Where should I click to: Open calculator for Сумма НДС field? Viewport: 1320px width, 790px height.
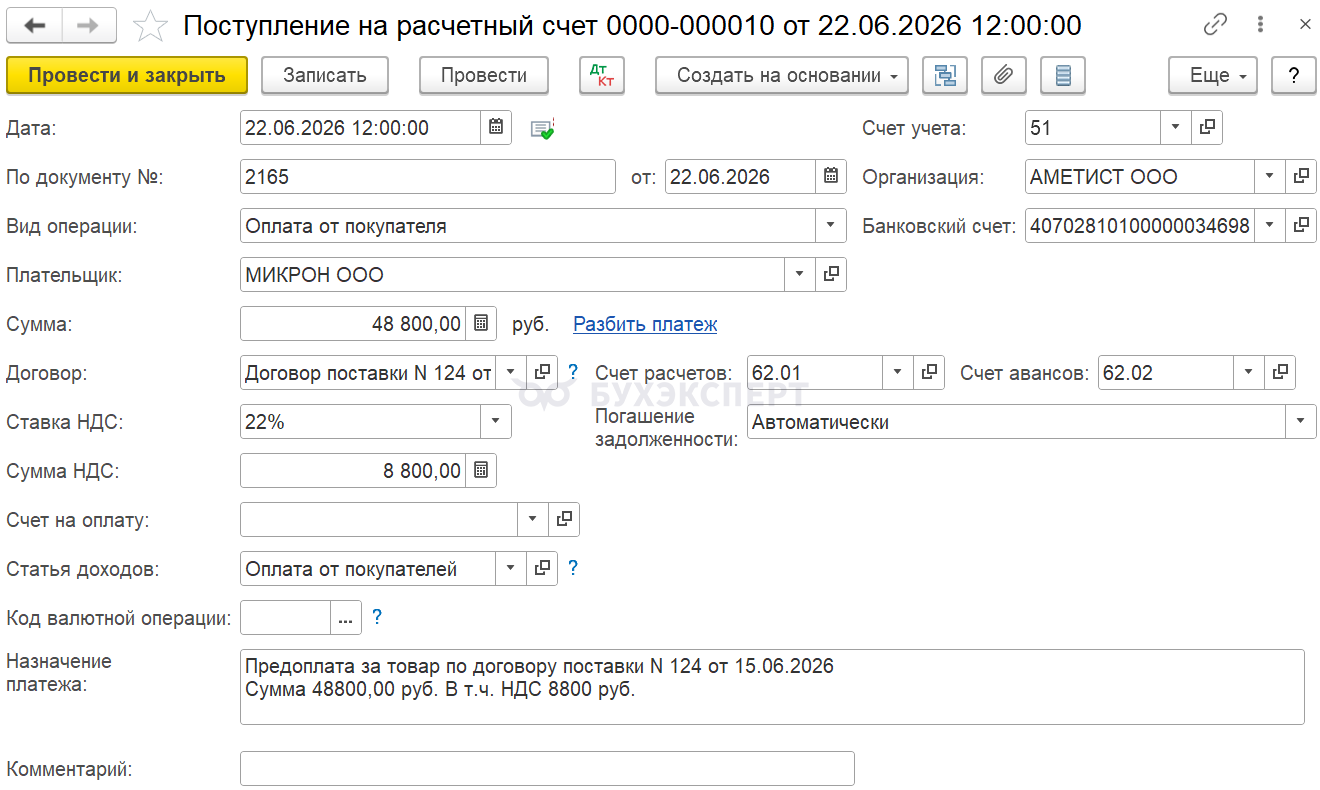[x=481, y=471]
